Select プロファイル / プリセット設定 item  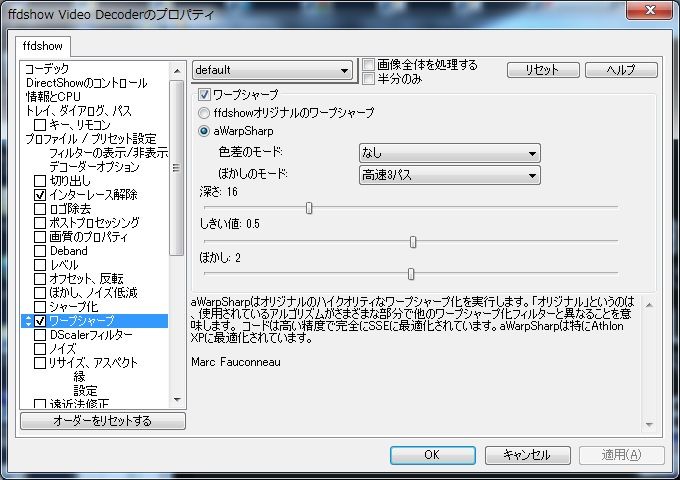click(91, 139)
